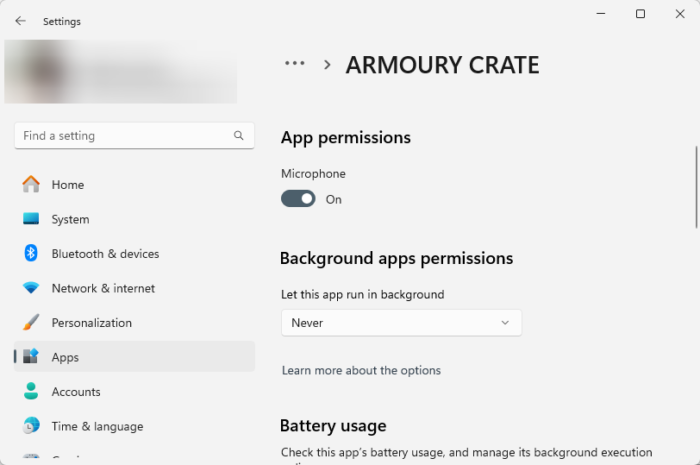Open Network & internet settings
Screen dimensions: 700x465
(x=103, y=288)
